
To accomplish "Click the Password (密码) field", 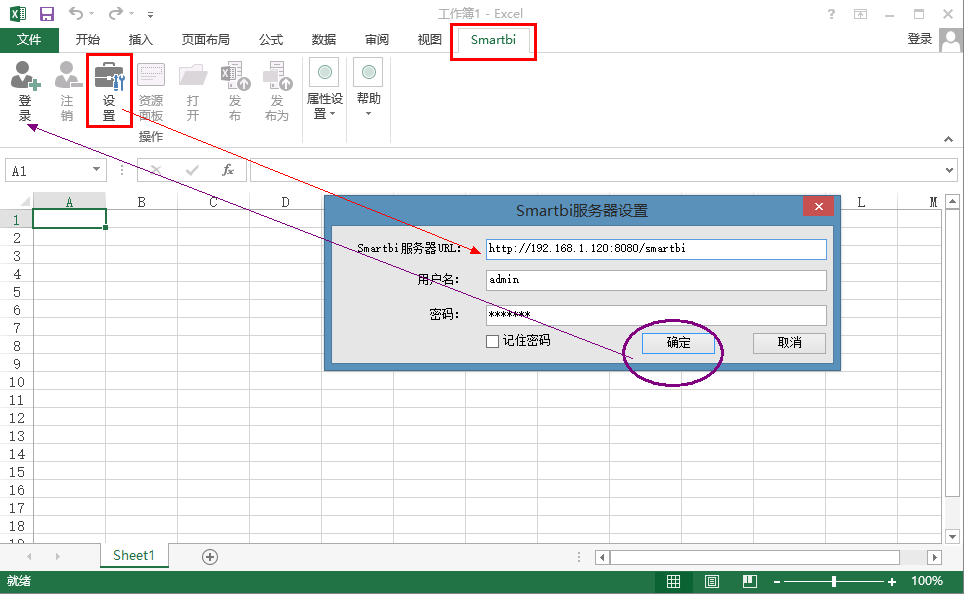I will pos(656,315).
